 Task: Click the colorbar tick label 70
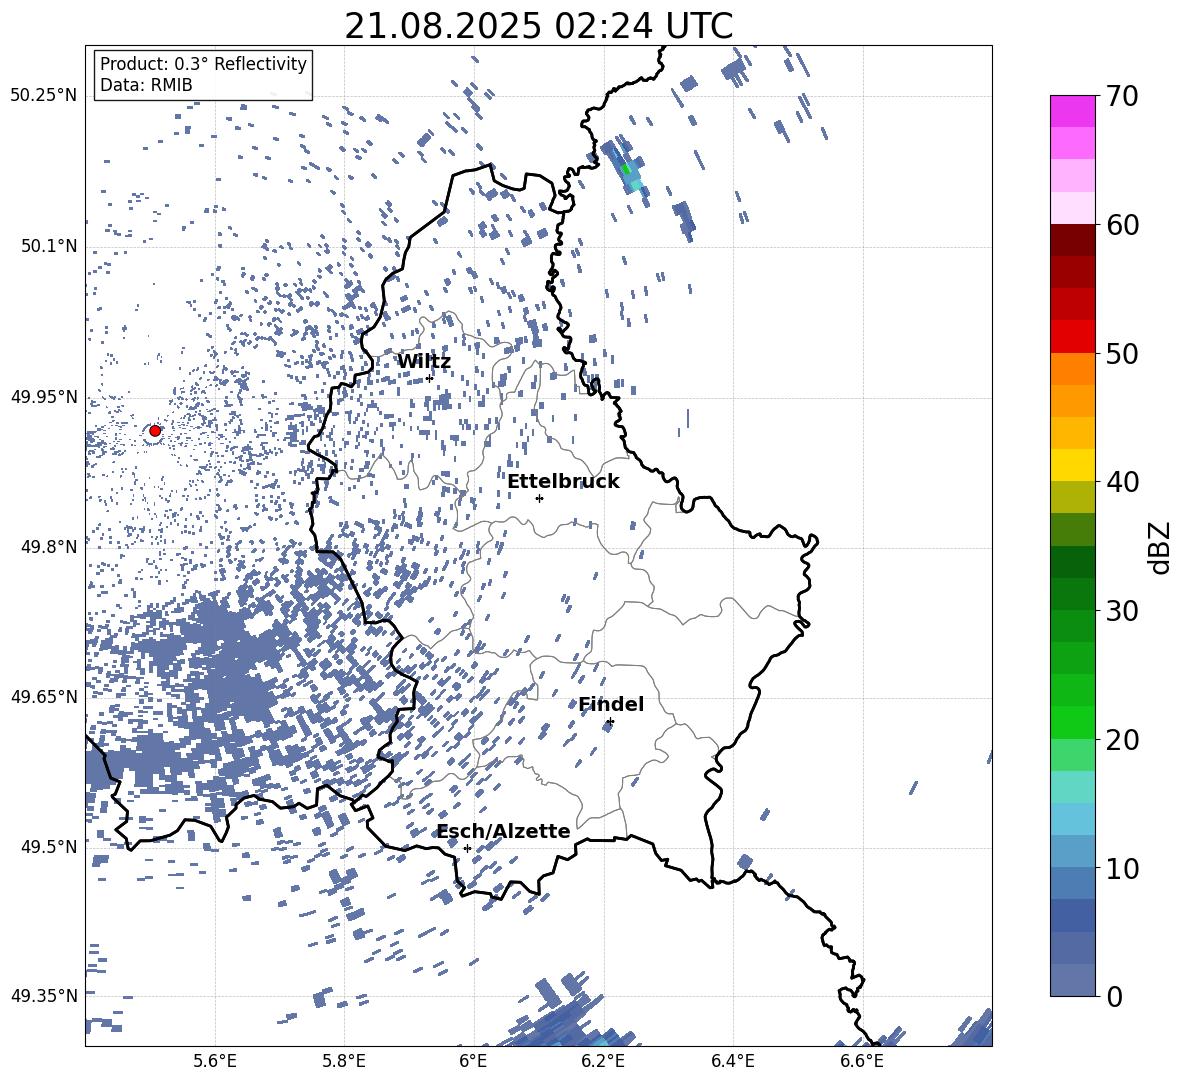(x=1122, y=96)
